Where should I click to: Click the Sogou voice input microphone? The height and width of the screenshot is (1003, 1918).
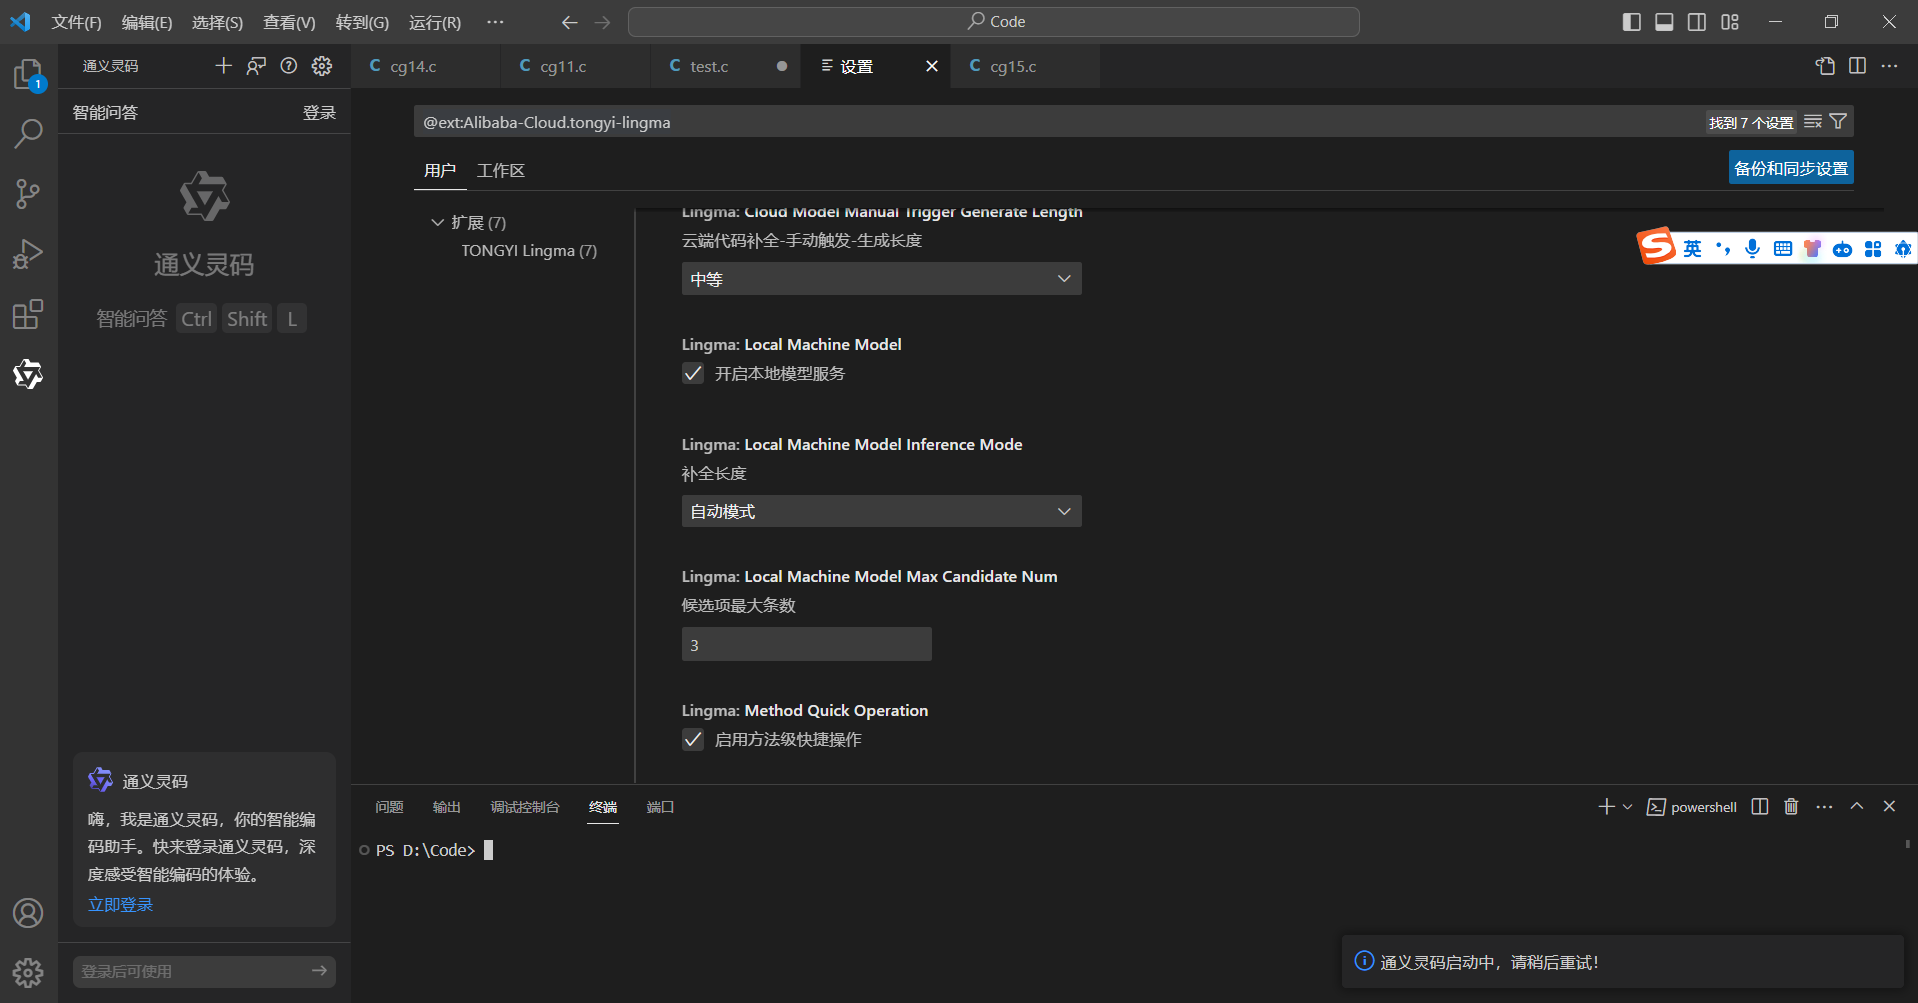point(1752,249)
